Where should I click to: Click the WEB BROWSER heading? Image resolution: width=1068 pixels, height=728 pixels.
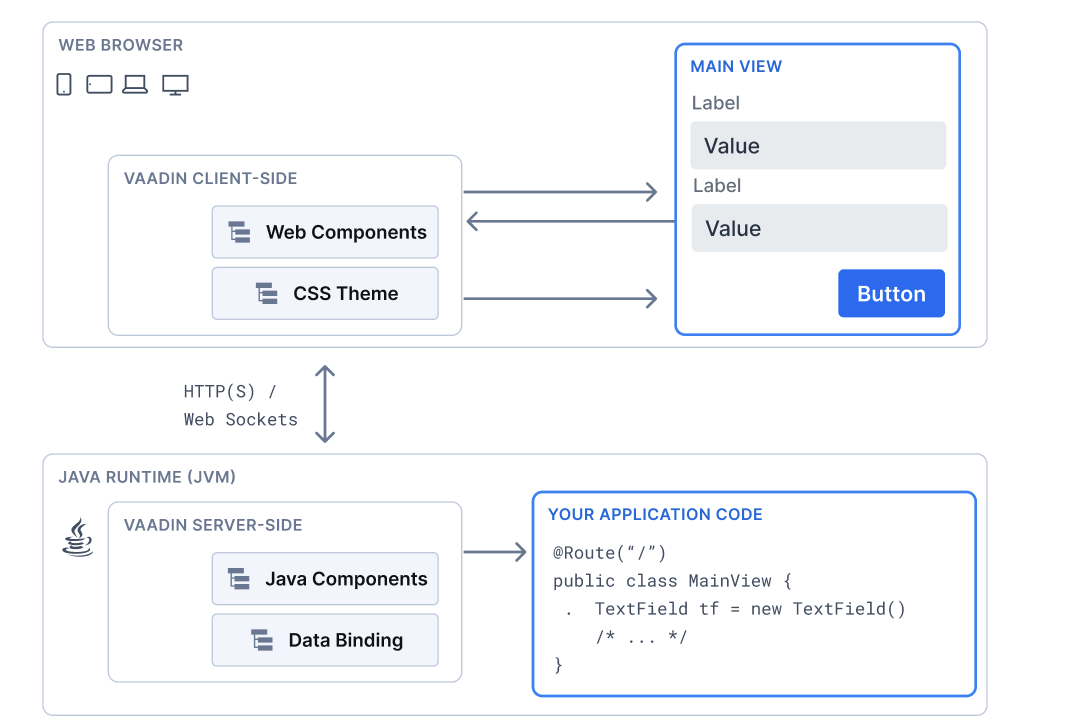pyautogui.click(x=121, y=45)
